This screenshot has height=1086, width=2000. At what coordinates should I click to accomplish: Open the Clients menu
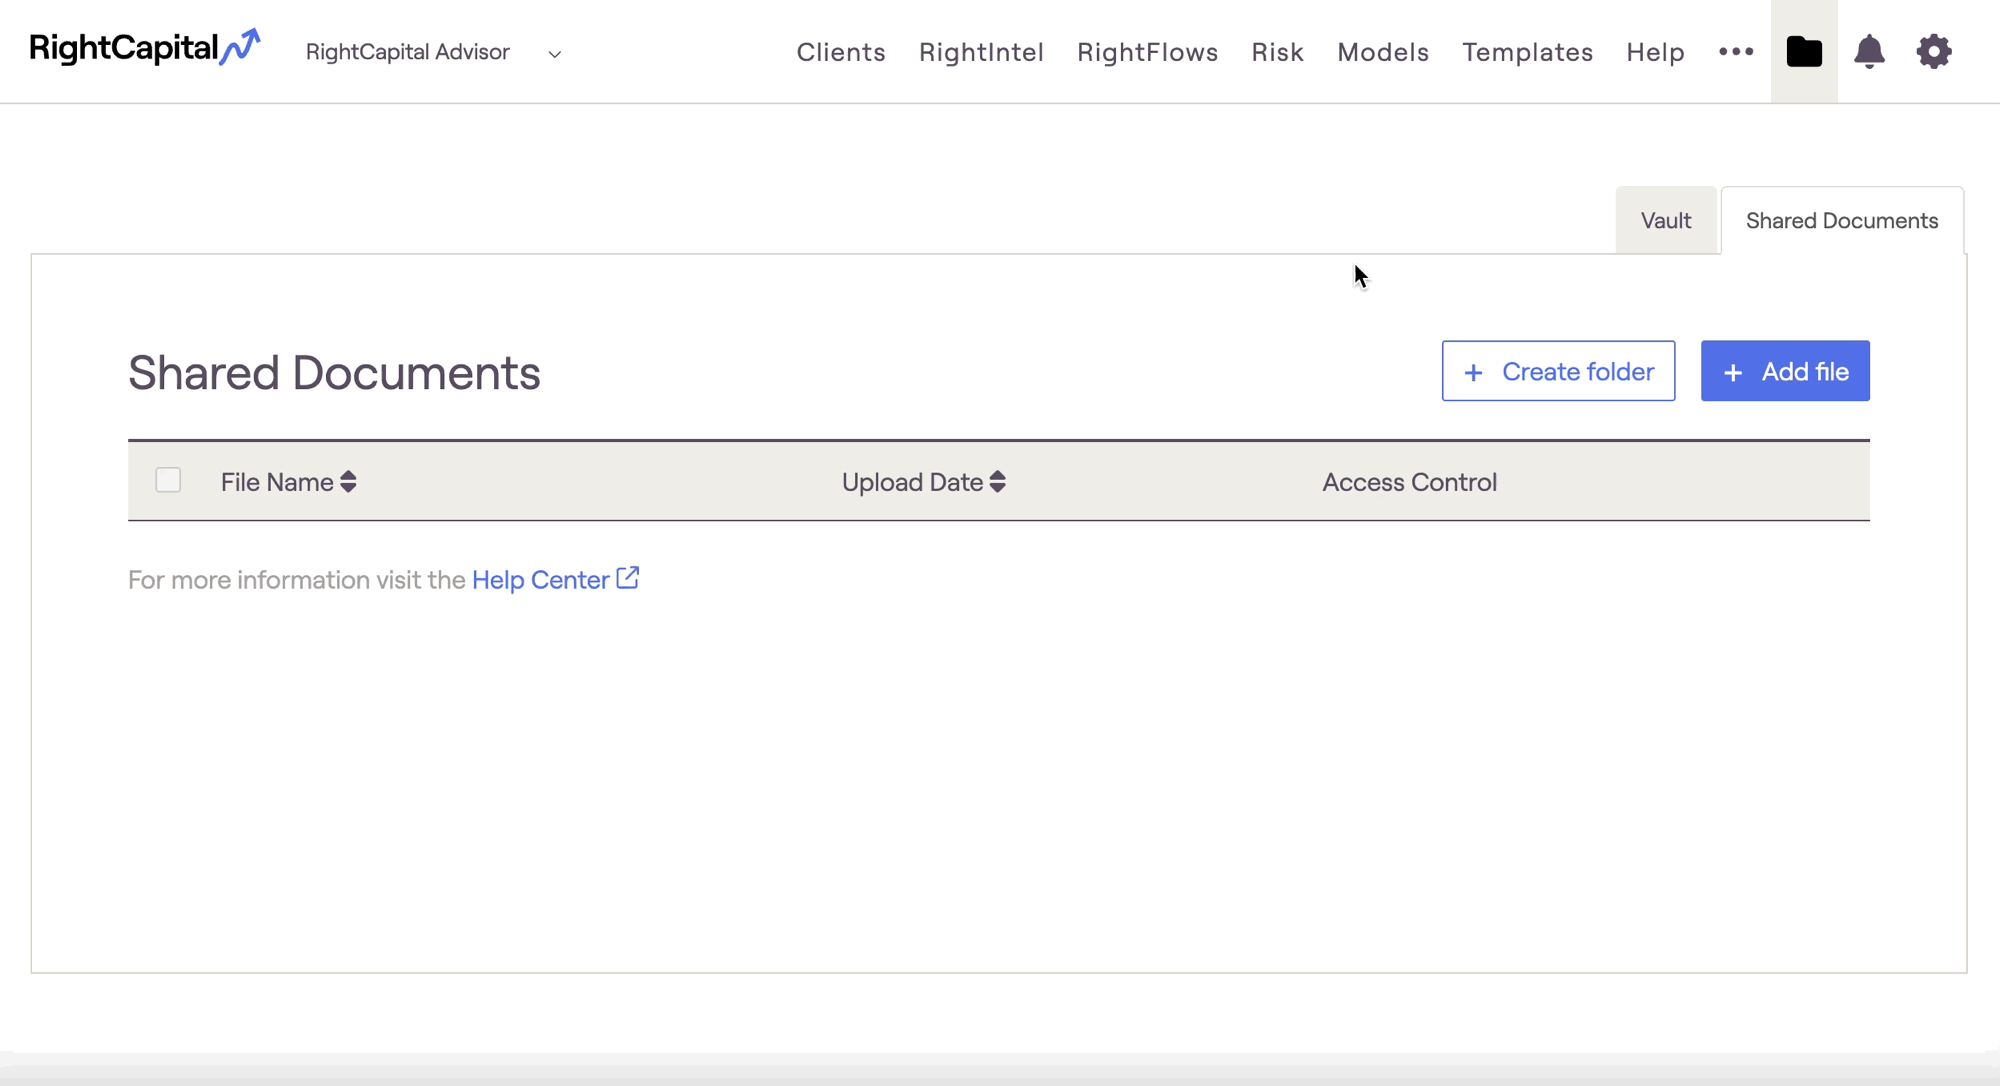point(841,52)
